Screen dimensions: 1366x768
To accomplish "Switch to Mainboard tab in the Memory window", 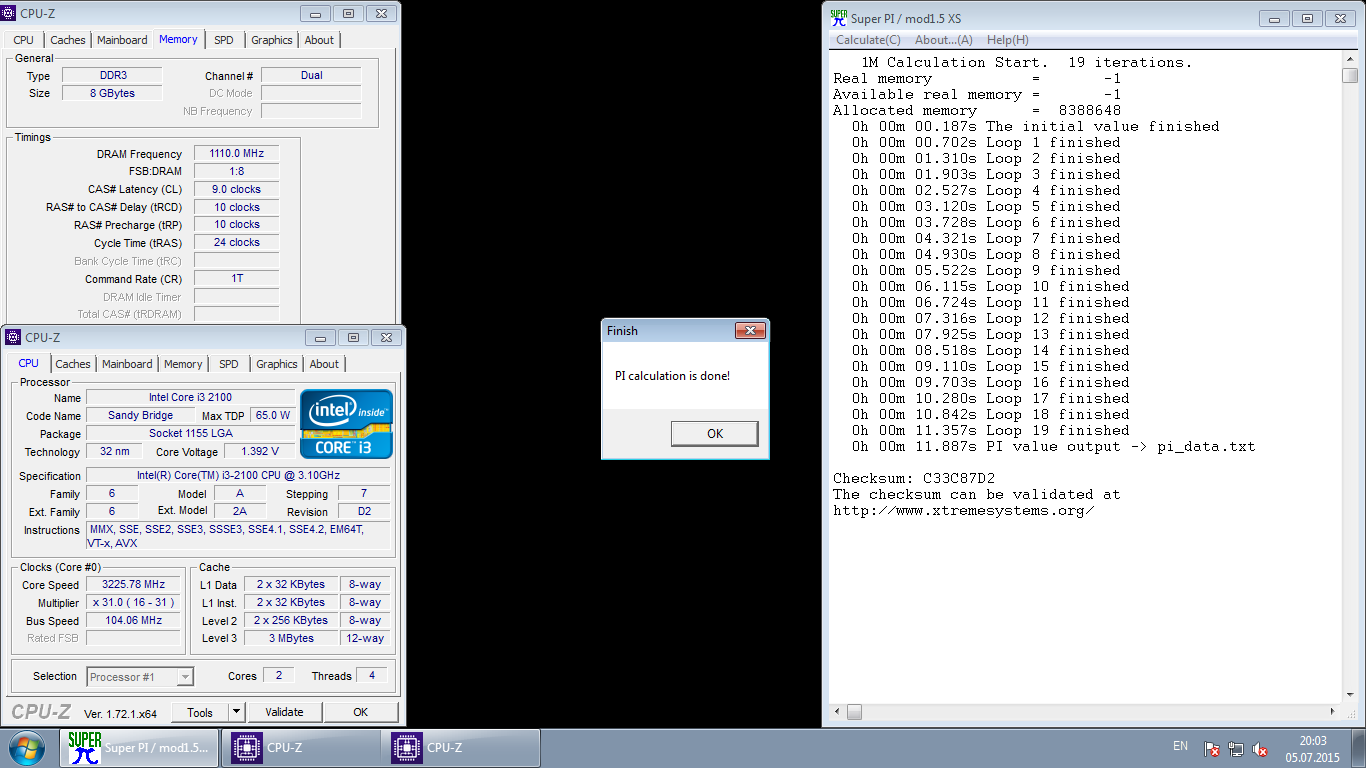I will 122,40.
